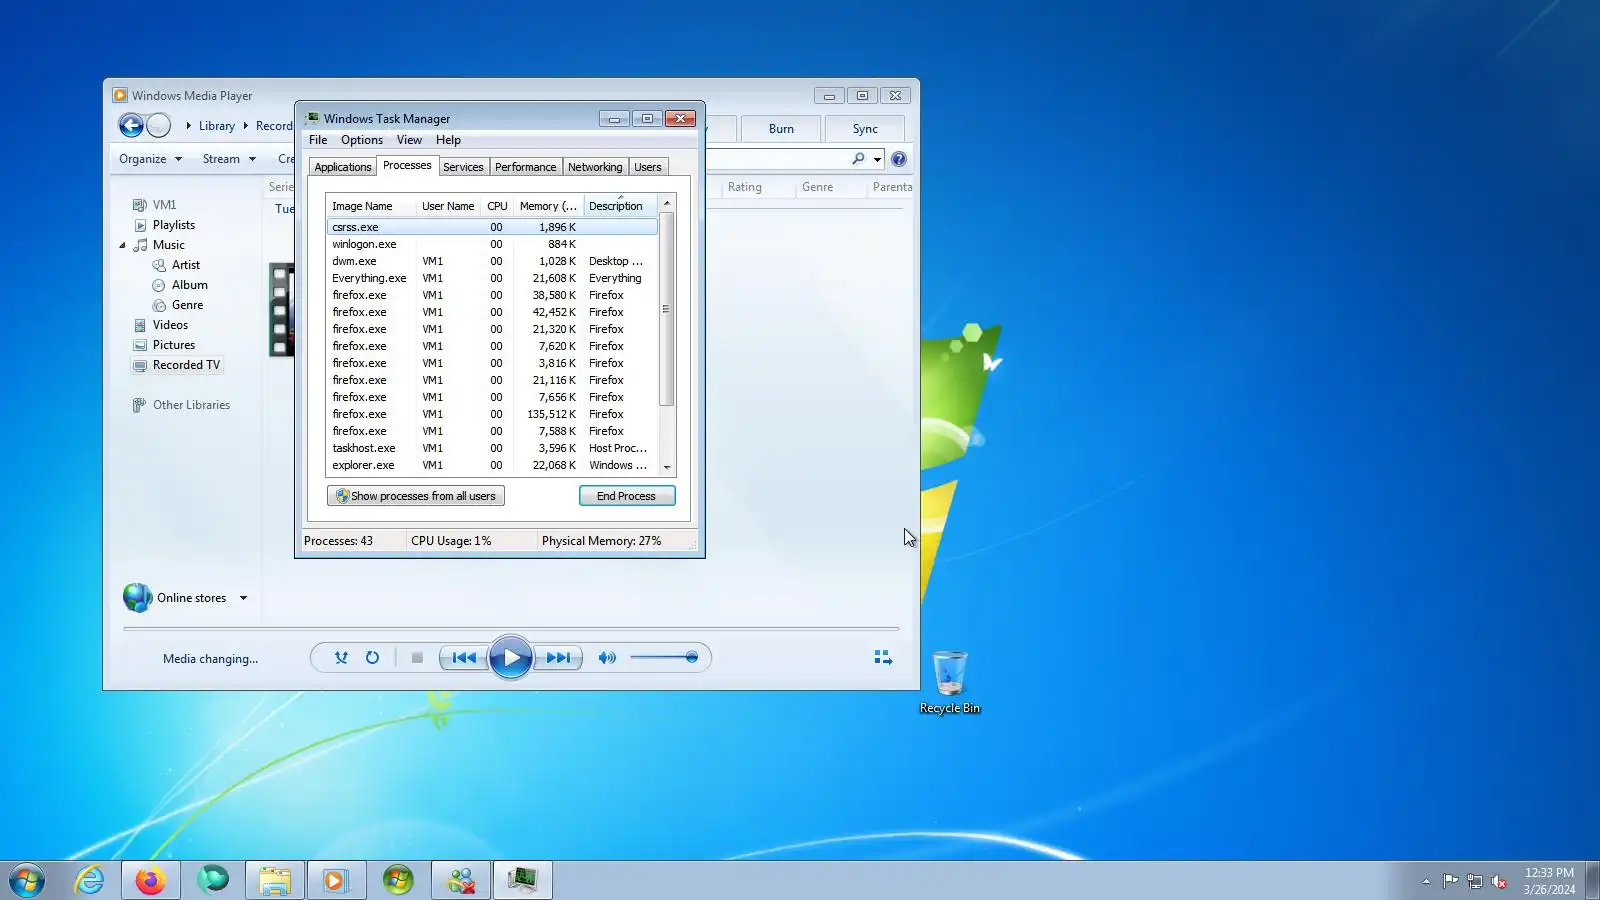Switch to the Networking tab
The image size is (1600, 900).
point(595,167)
